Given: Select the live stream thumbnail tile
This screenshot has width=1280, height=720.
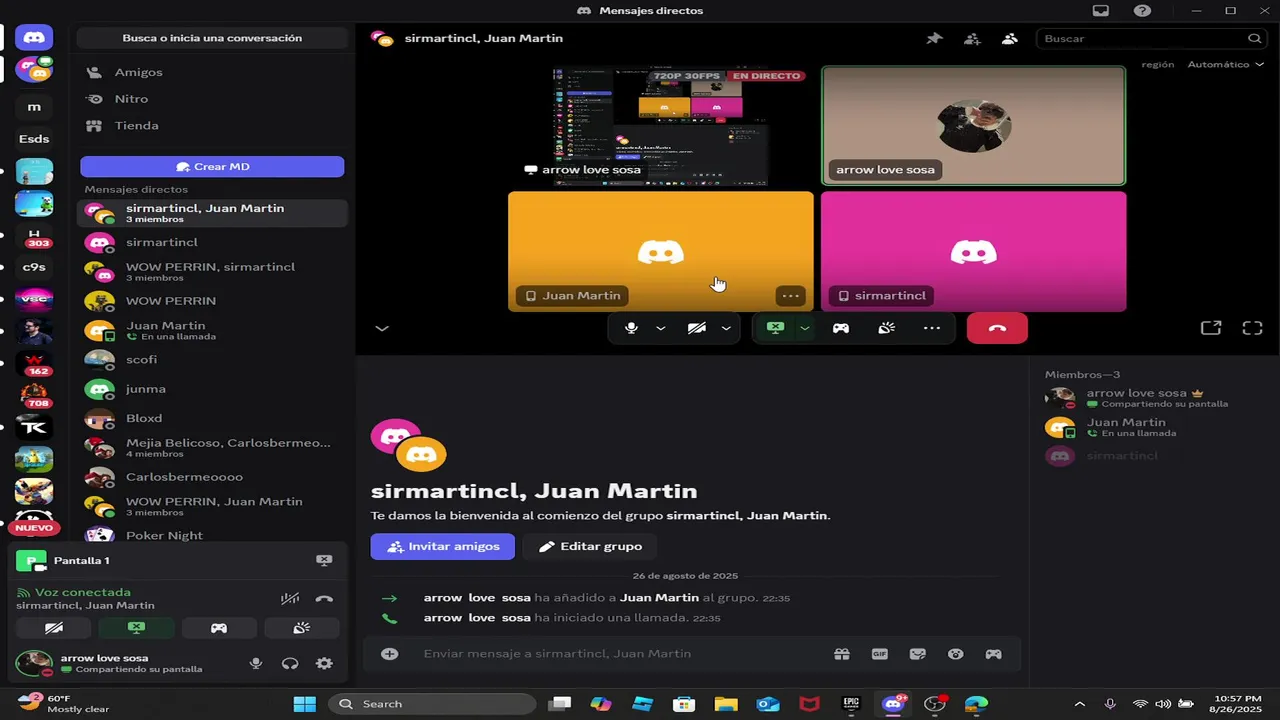Looking at the screenshot, I should coord(661,126).
